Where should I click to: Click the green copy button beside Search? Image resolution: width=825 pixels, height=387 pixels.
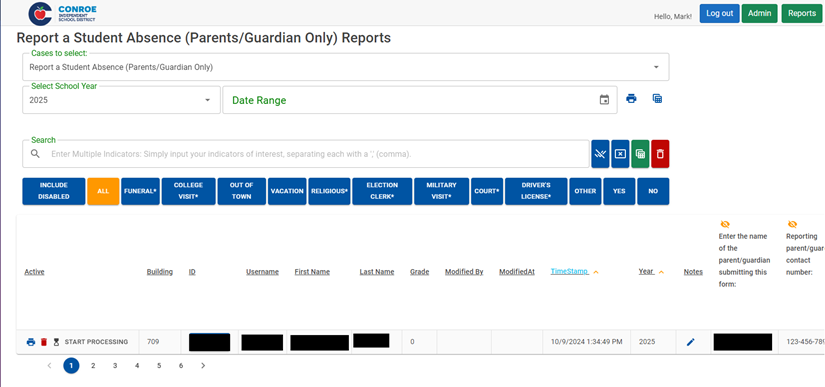pyautogui.click(x=640, y=154)
